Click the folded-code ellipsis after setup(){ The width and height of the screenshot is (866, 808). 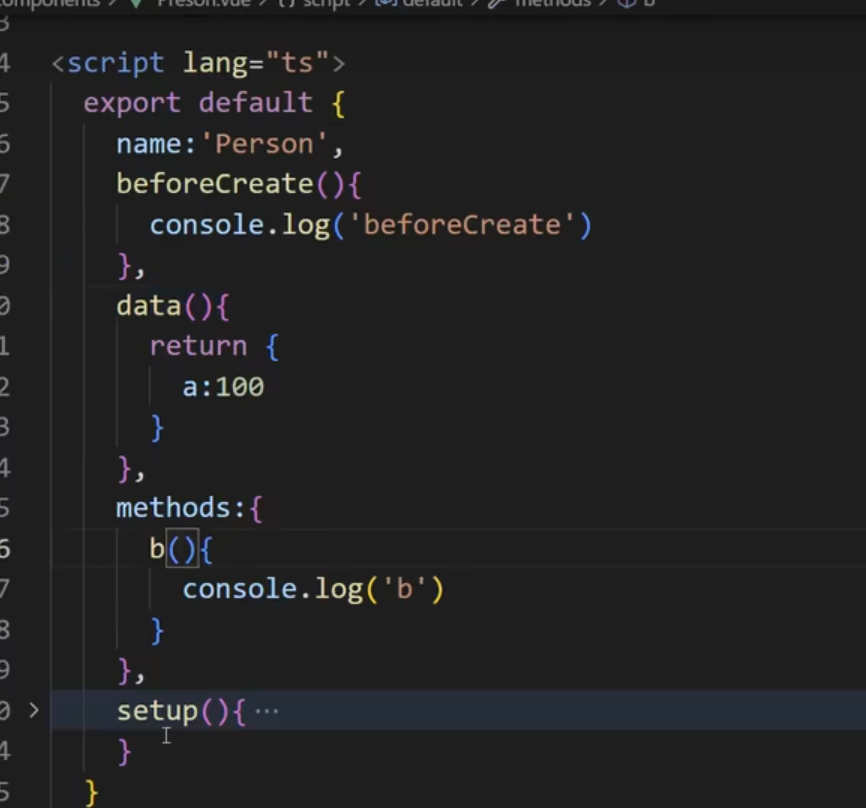pyautogui.click(x=267, y=711)
